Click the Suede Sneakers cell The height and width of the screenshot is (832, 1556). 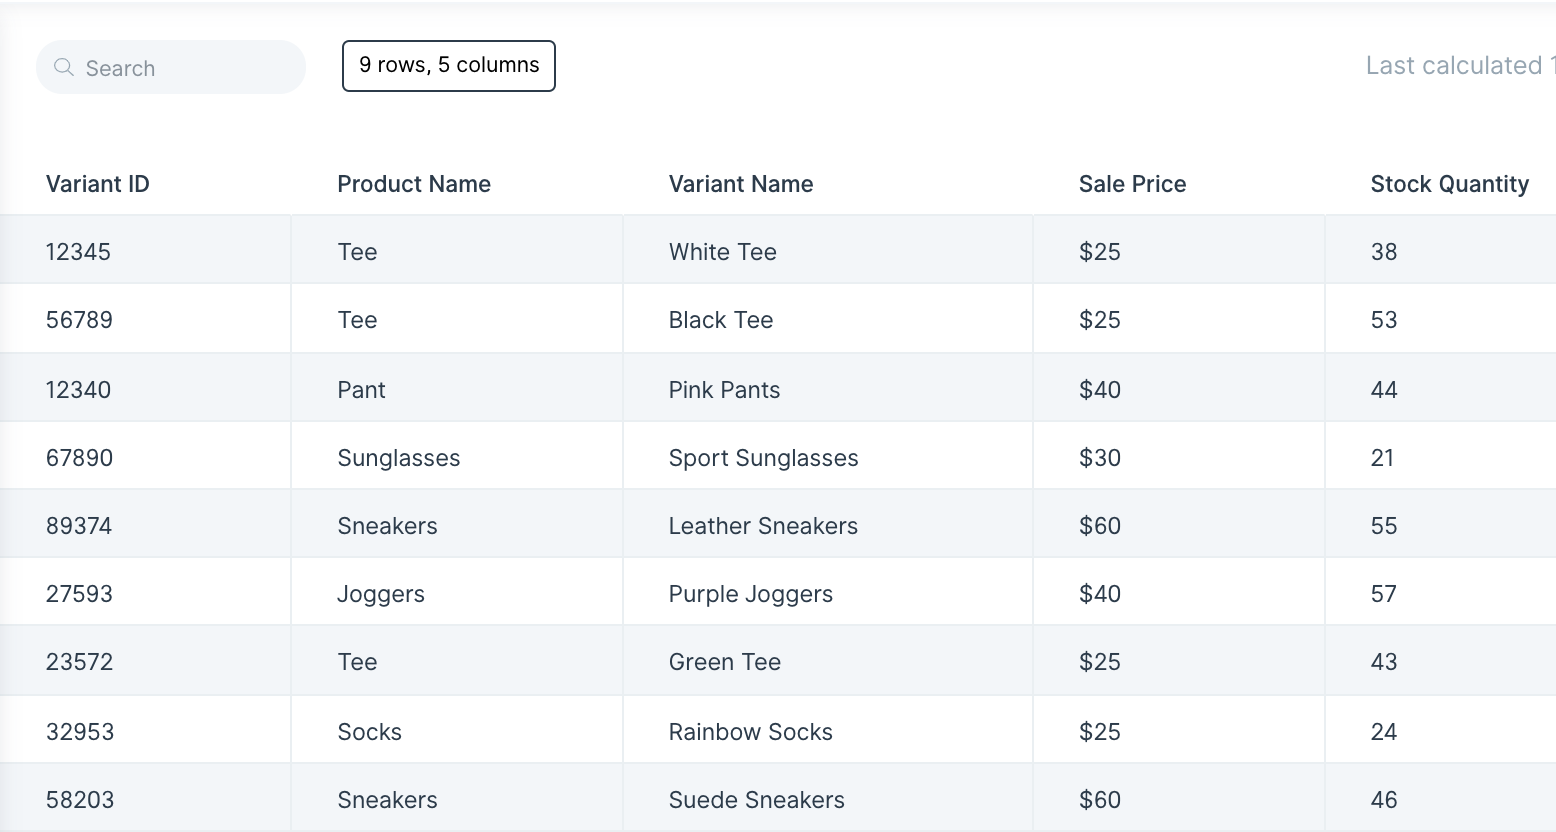[x=828, y=799]
